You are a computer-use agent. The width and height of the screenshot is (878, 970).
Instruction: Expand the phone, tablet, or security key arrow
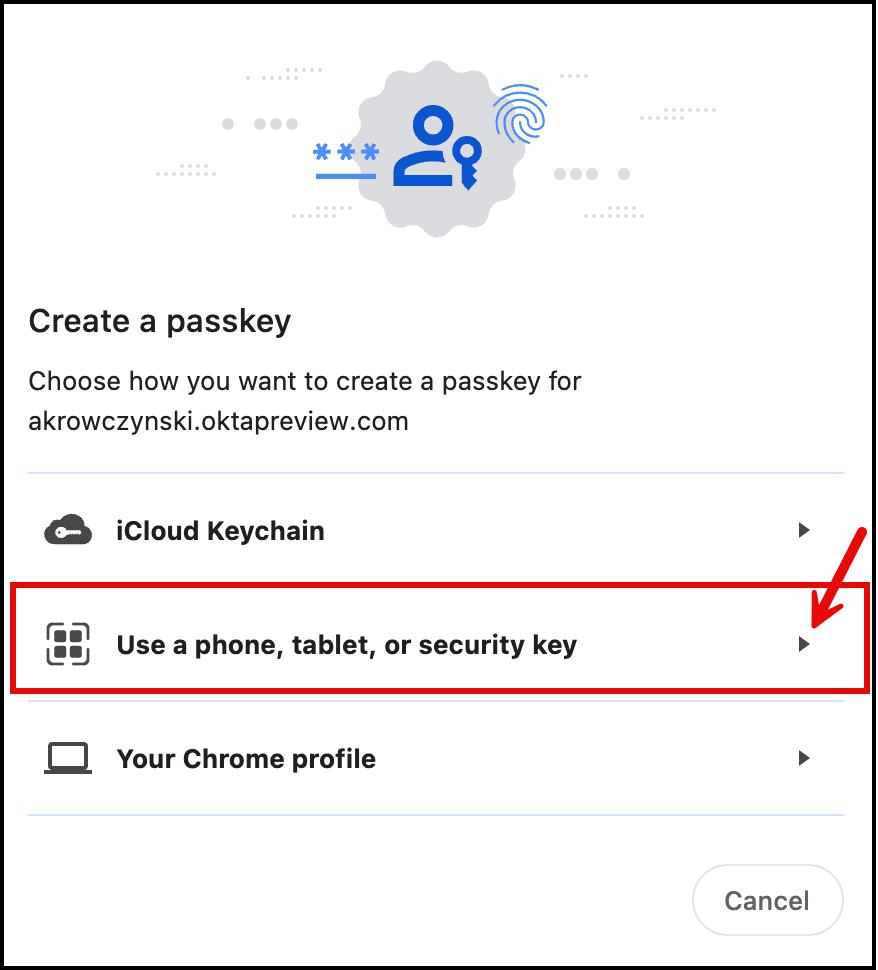(803, 645)
